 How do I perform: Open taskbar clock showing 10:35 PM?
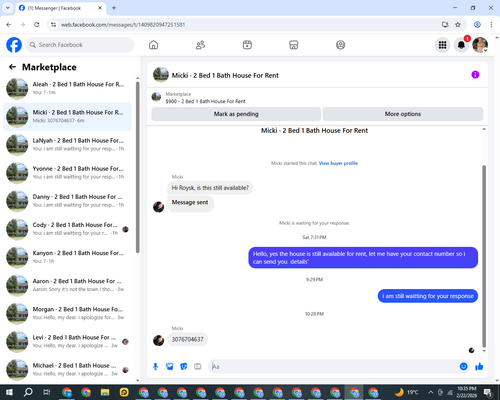coord(467,392)
